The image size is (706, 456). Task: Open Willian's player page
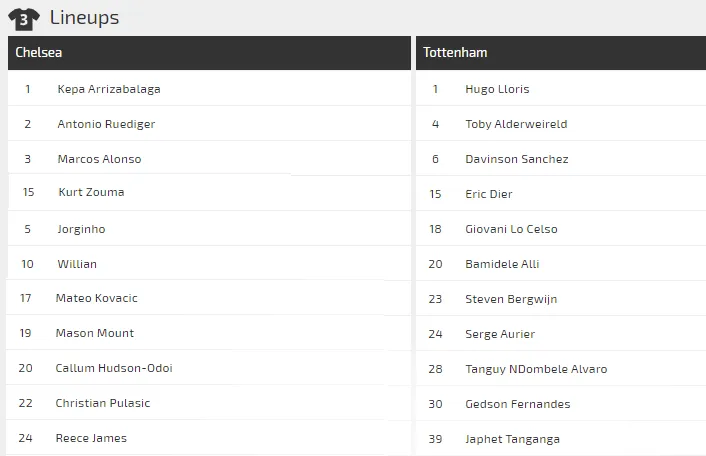pyautogui.click(x=77, y=264)
